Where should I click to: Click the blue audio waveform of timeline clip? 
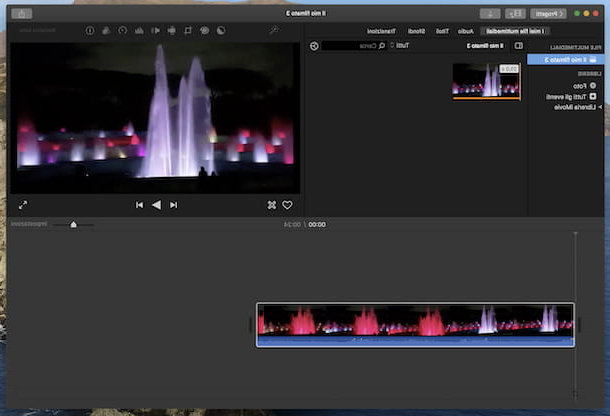415,341
